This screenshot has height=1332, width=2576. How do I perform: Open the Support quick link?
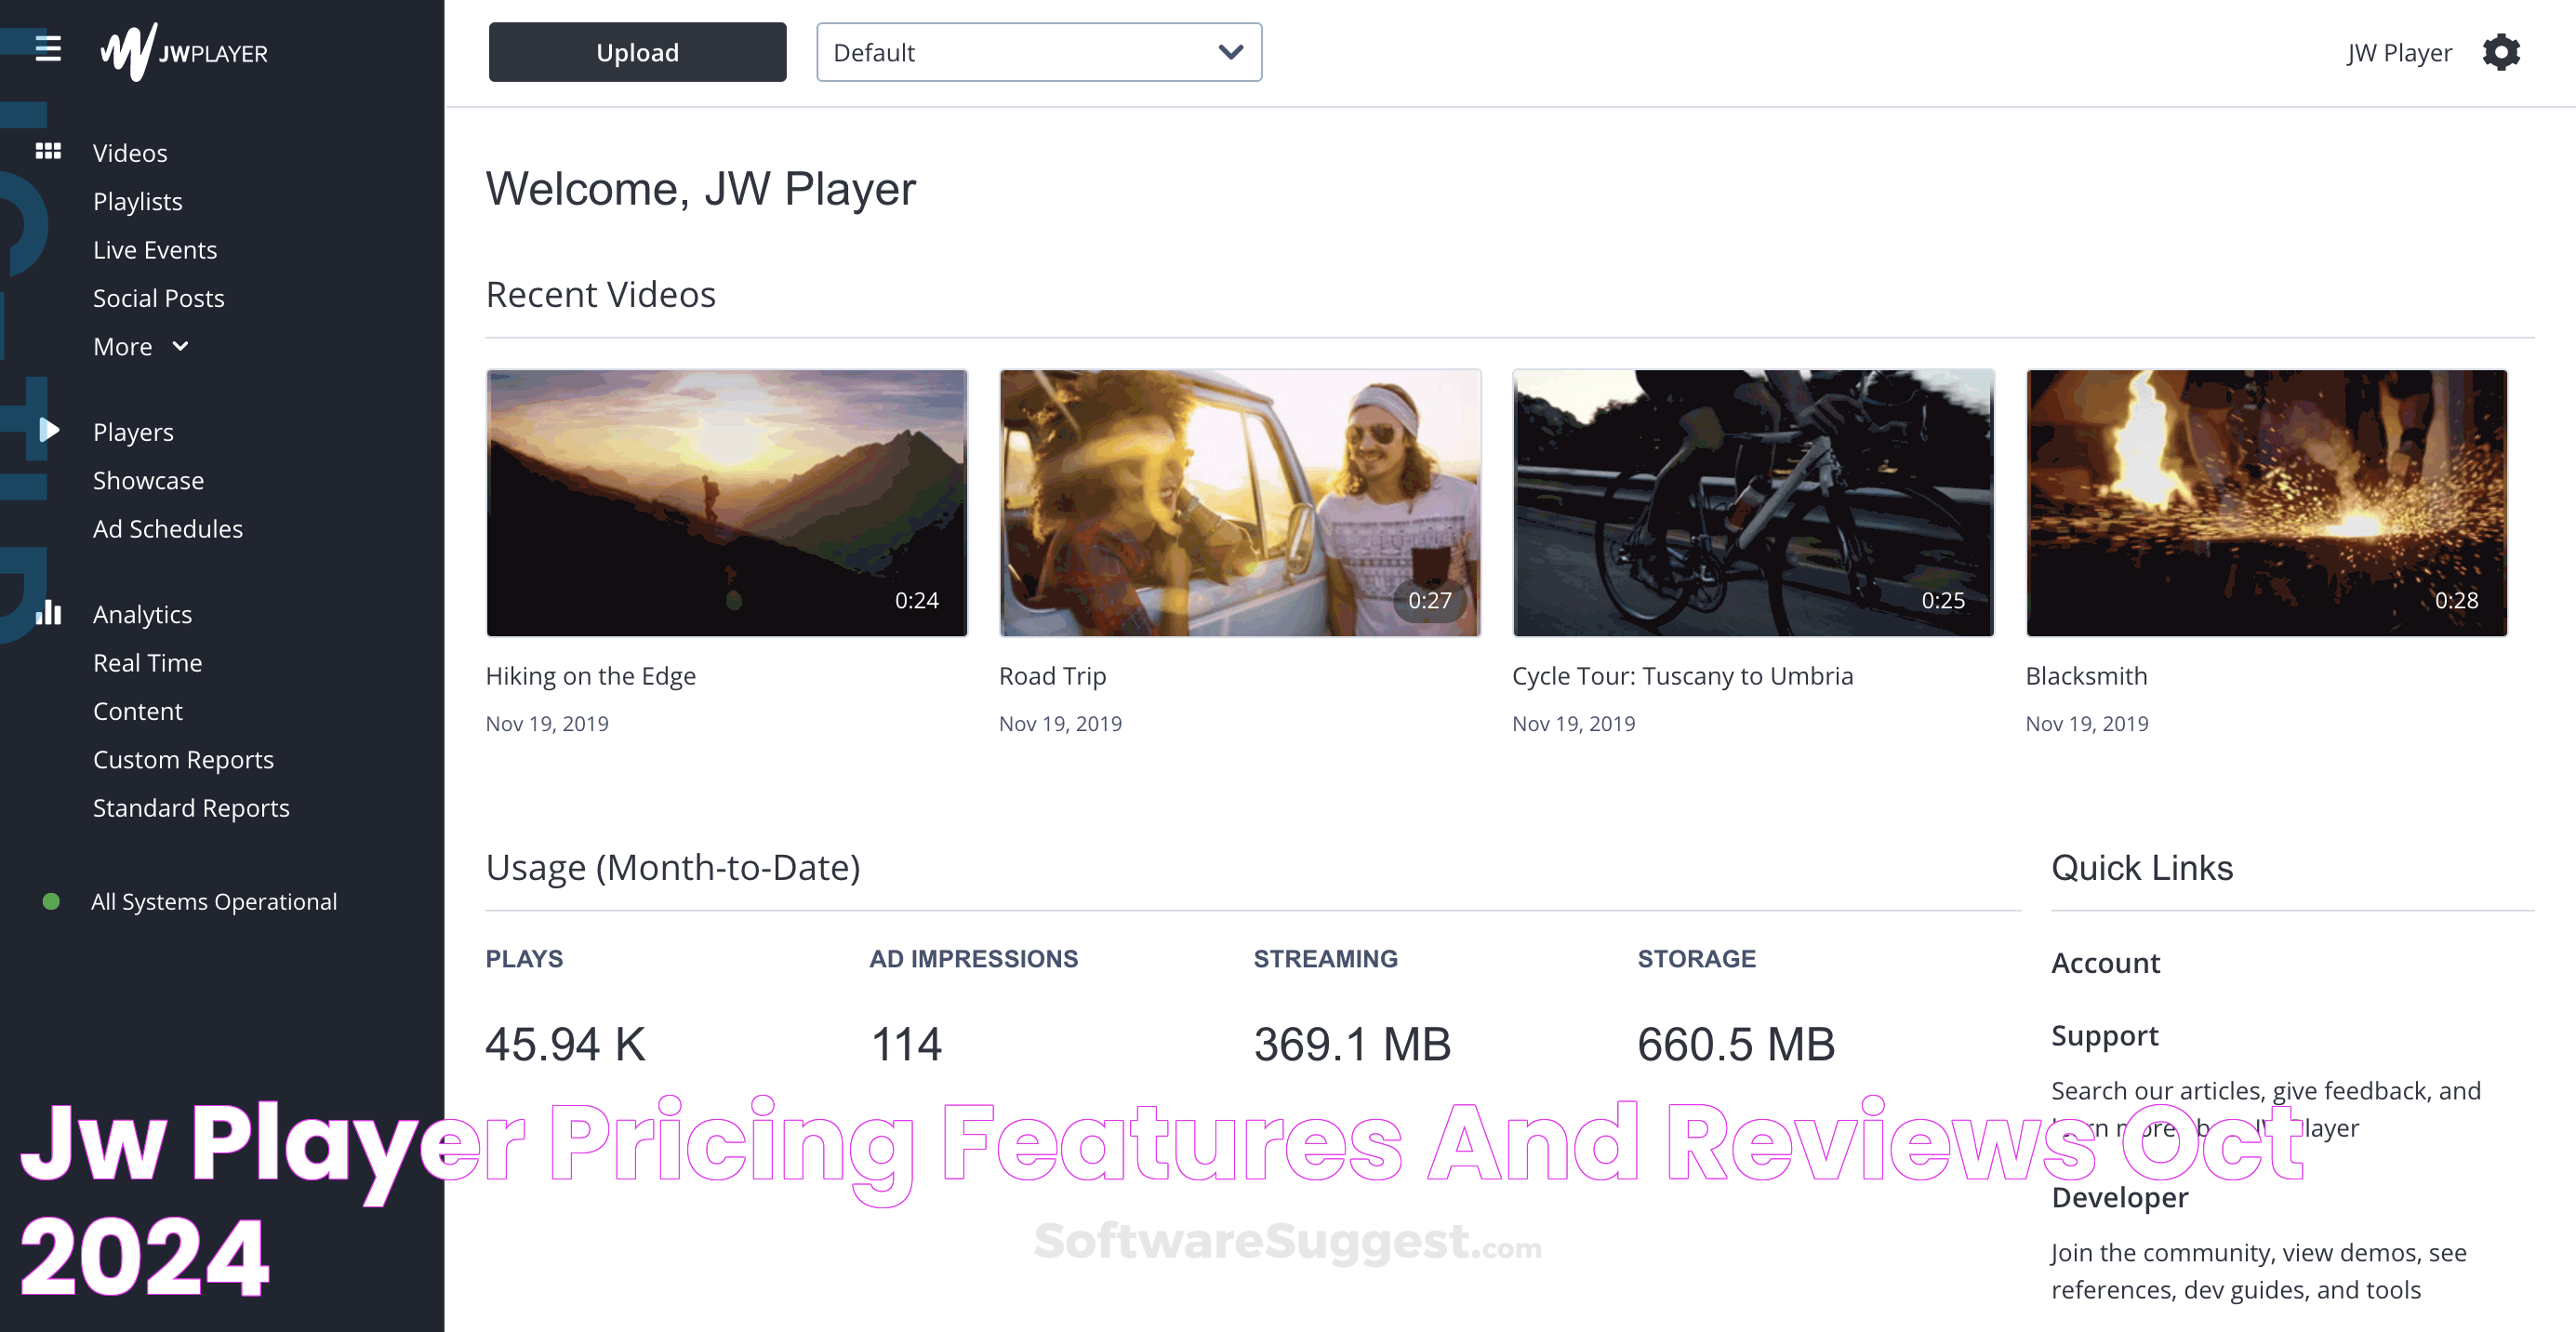[2105, 1036]
